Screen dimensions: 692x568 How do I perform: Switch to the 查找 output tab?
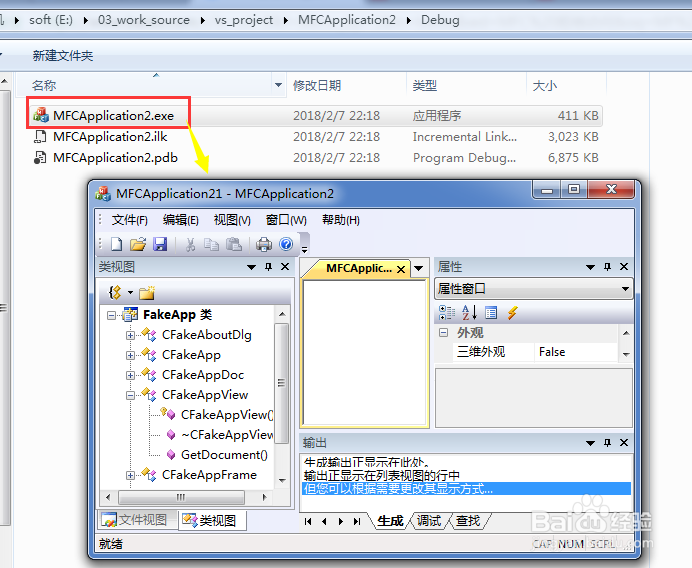[468, 521]
